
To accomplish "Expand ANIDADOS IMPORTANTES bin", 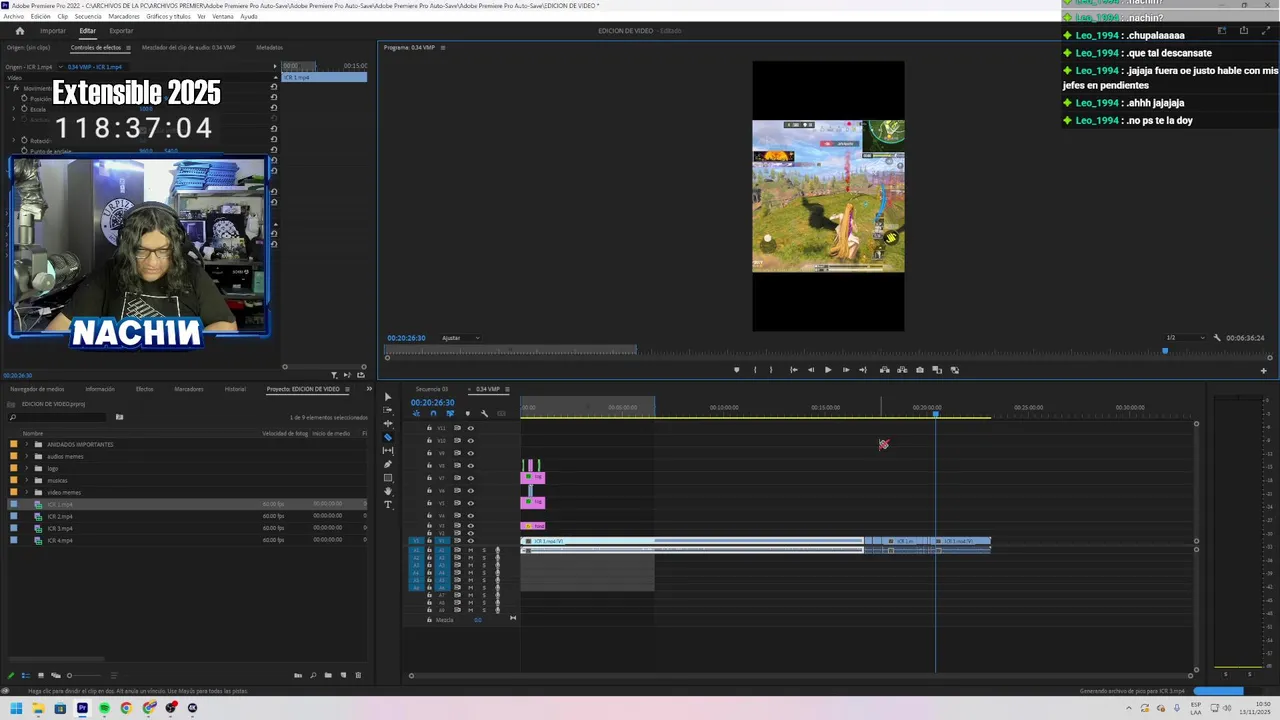I will [27, 444].
